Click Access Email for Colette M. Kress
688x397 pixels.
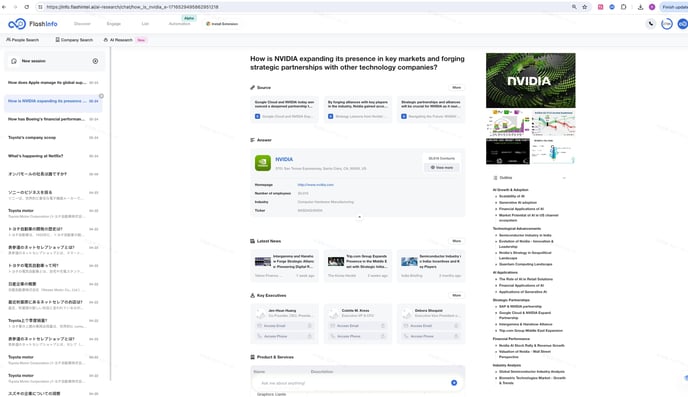tap(358, 326)
